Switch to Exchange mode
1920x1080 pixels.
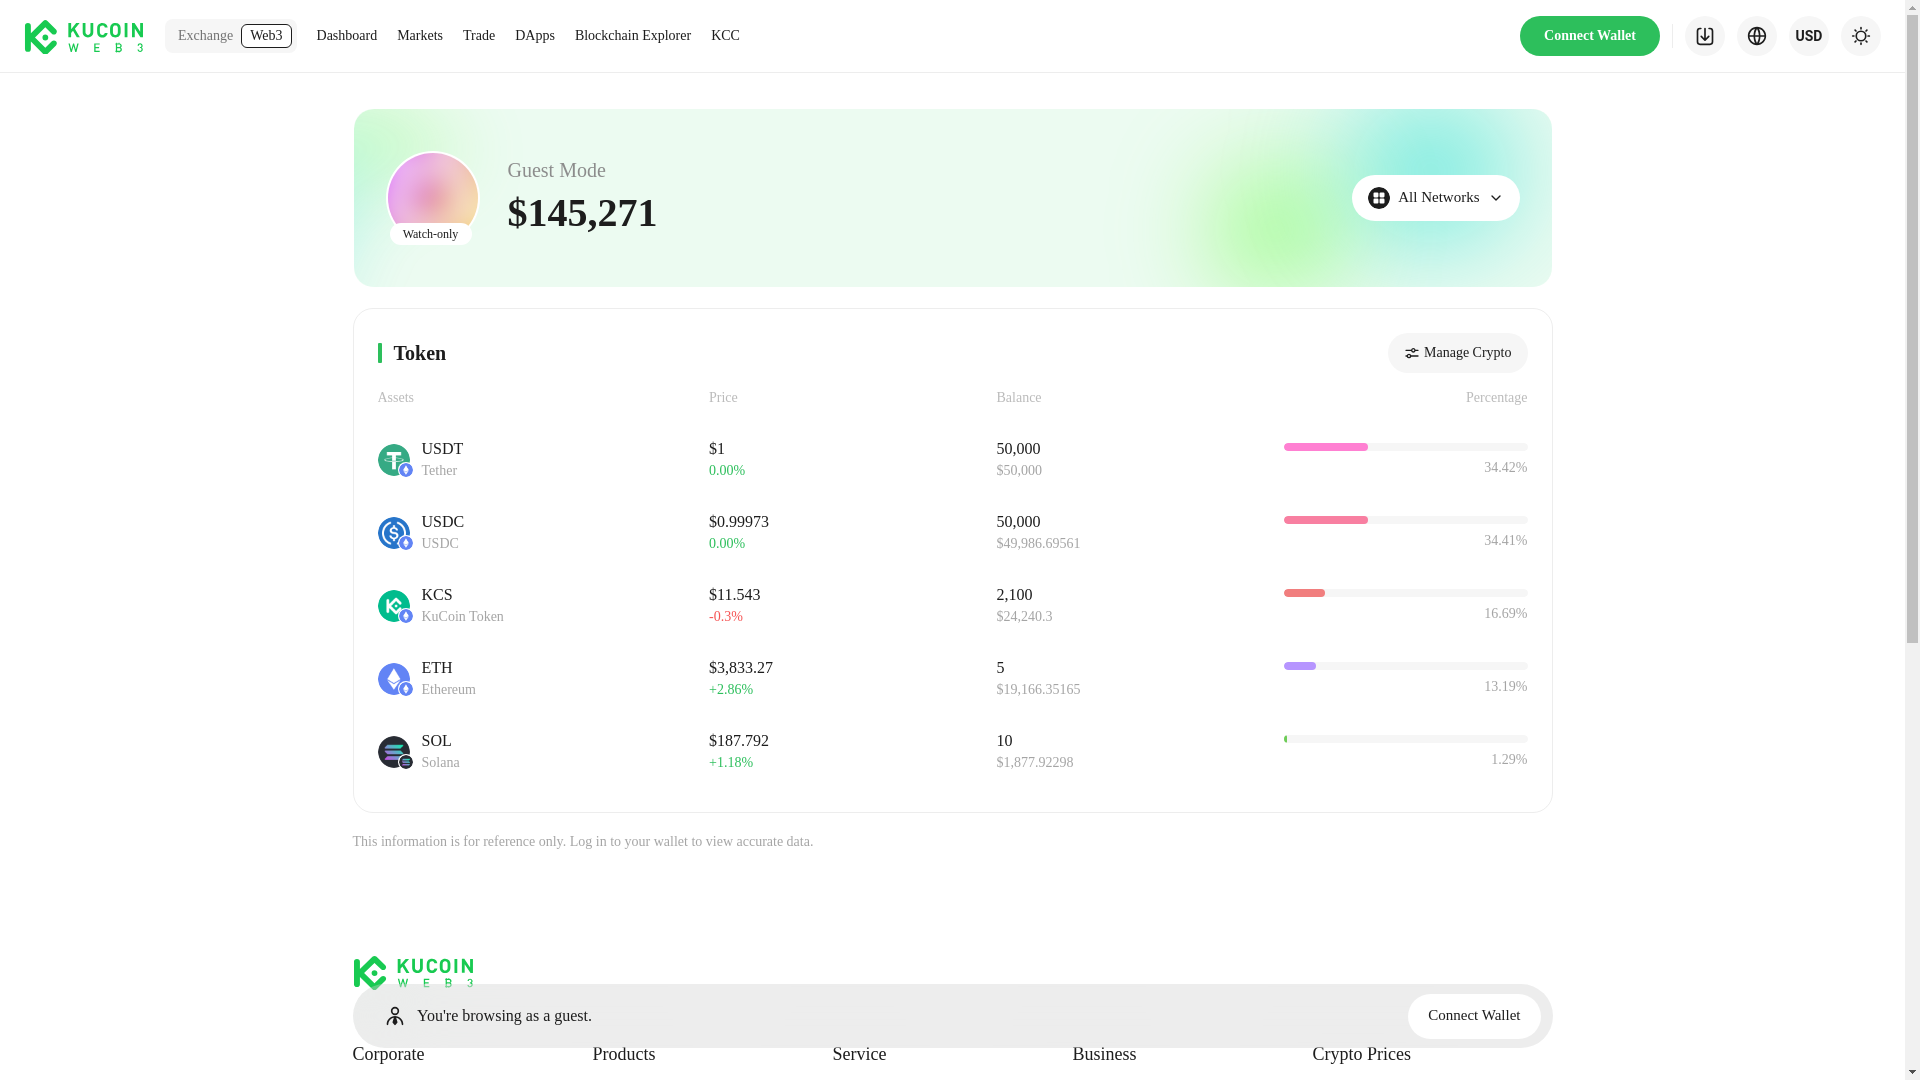coord(205,36)
